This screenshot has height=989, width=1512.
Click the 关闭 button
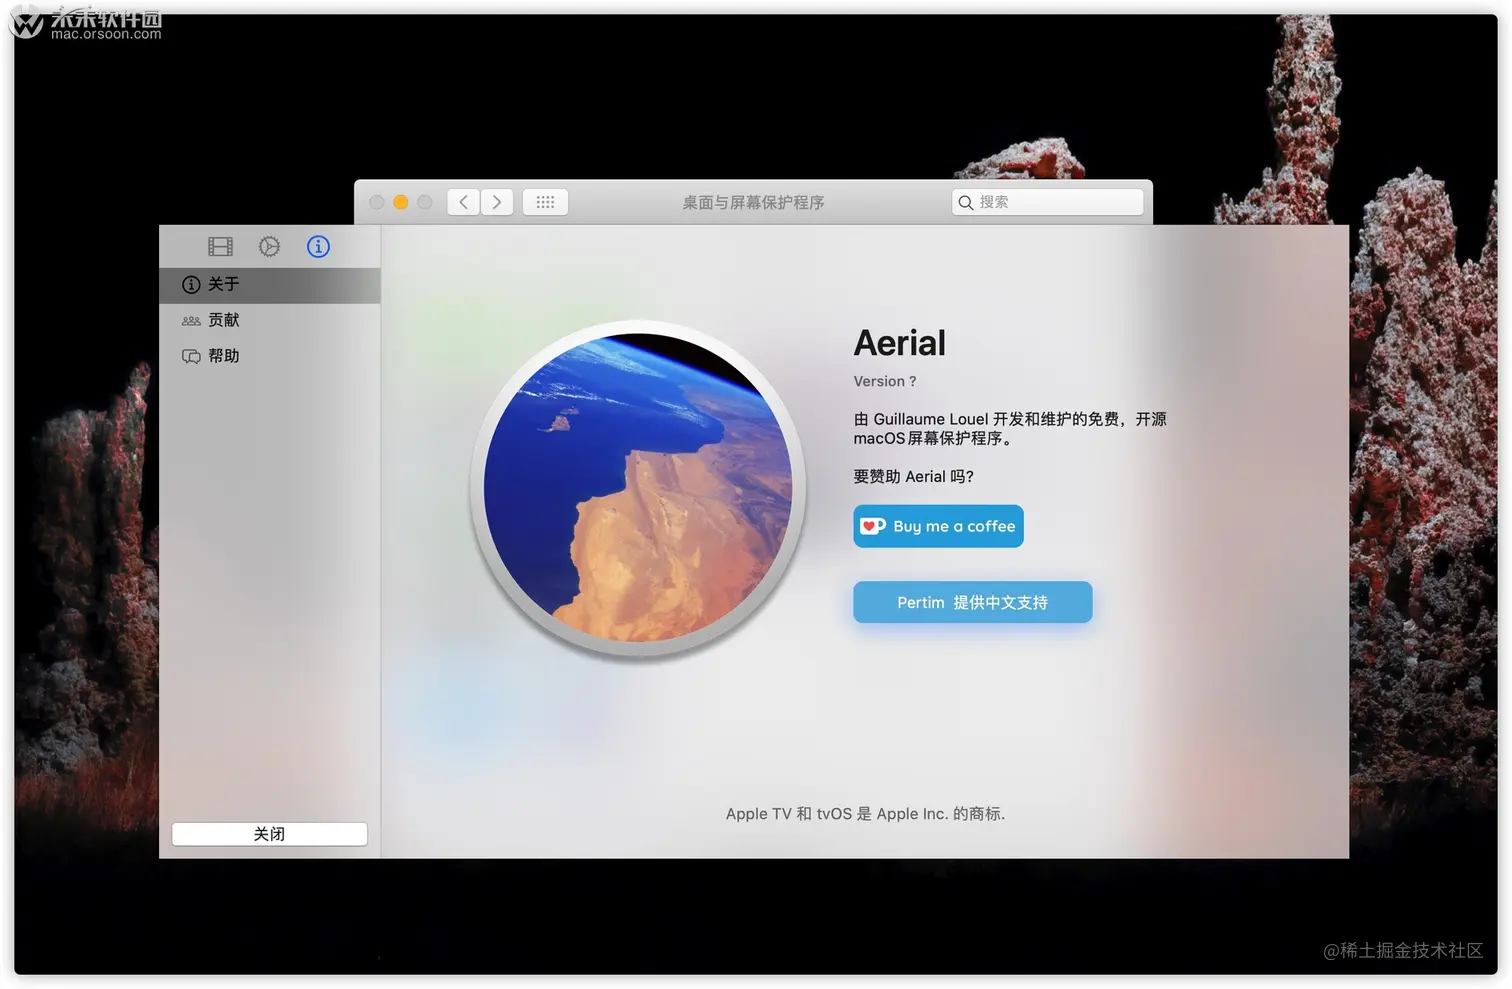coord(269,834)
